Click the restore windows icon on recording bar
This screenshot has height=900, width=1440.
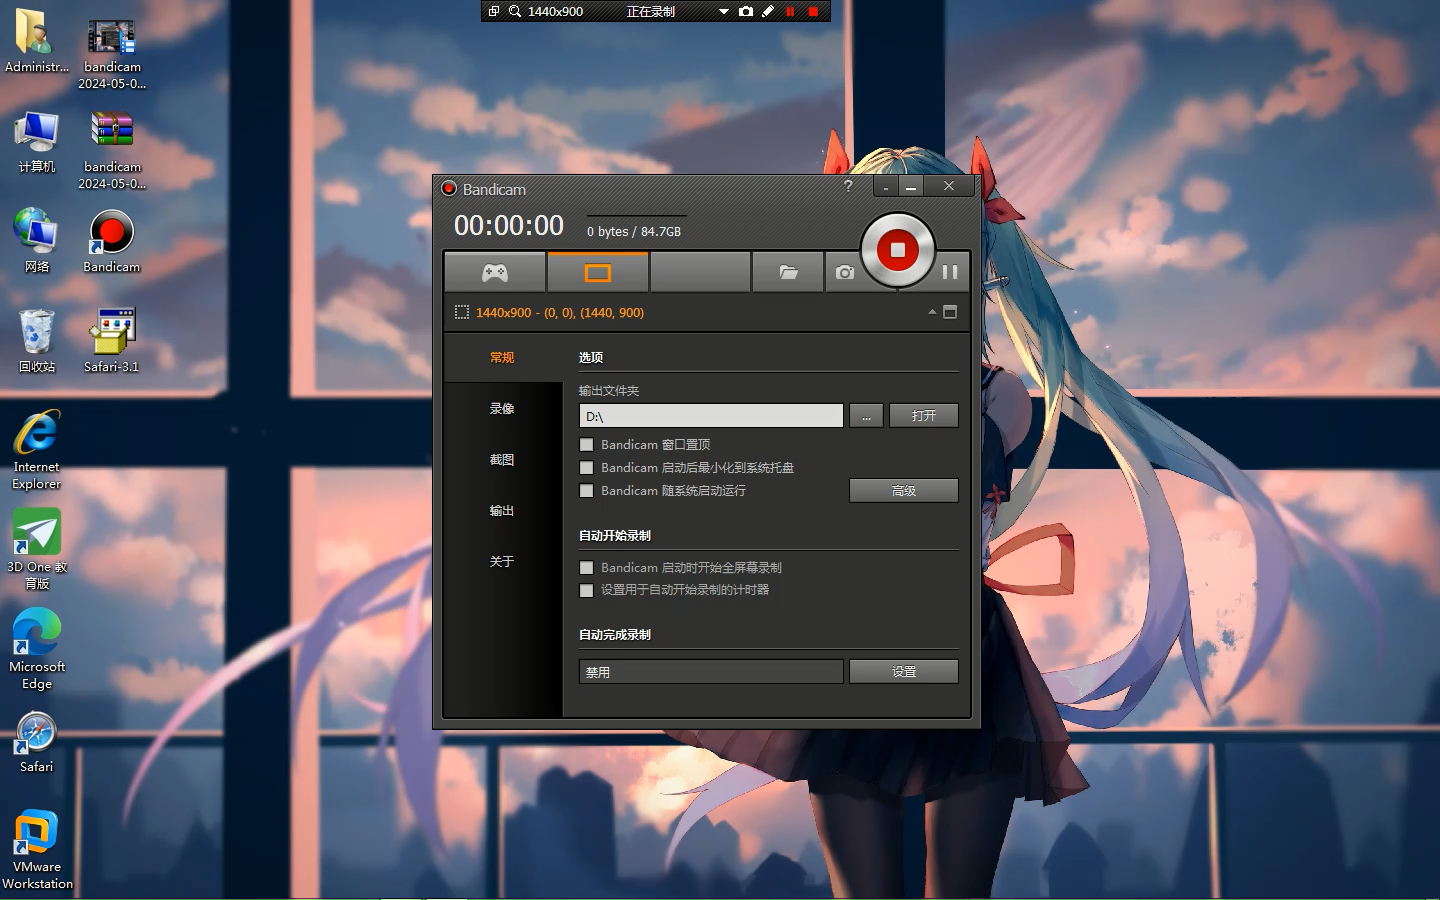(x=494, y=11)
